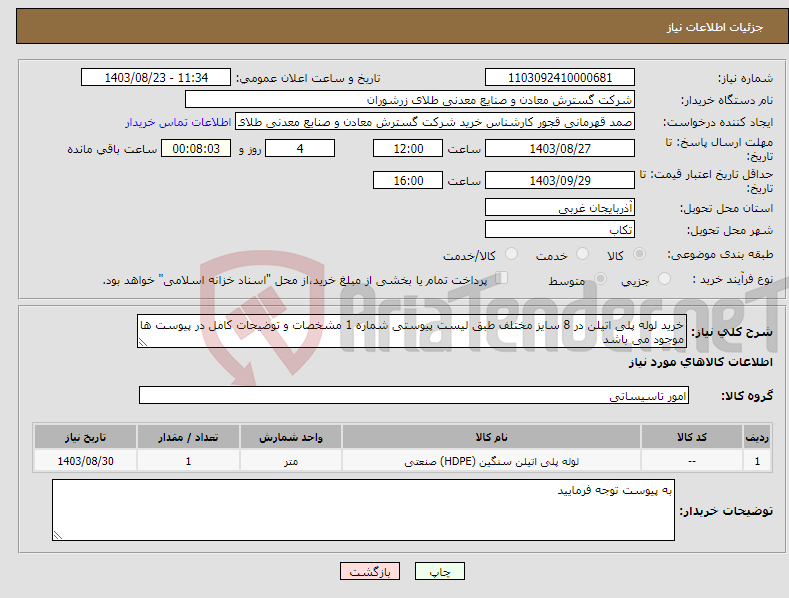
Task: Click the تعداد / مقدار column header
Action: coord(188,437)
